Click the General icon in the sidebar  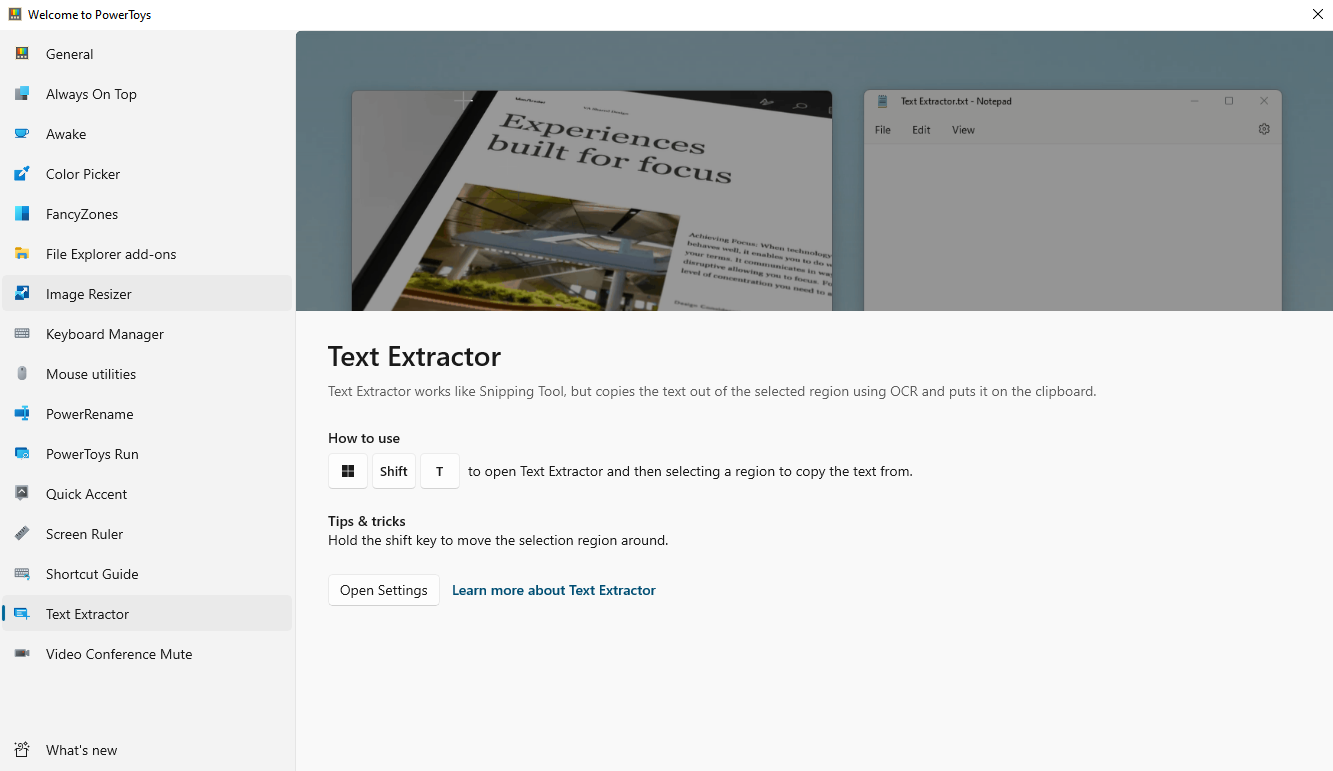[x=22, y=54]
